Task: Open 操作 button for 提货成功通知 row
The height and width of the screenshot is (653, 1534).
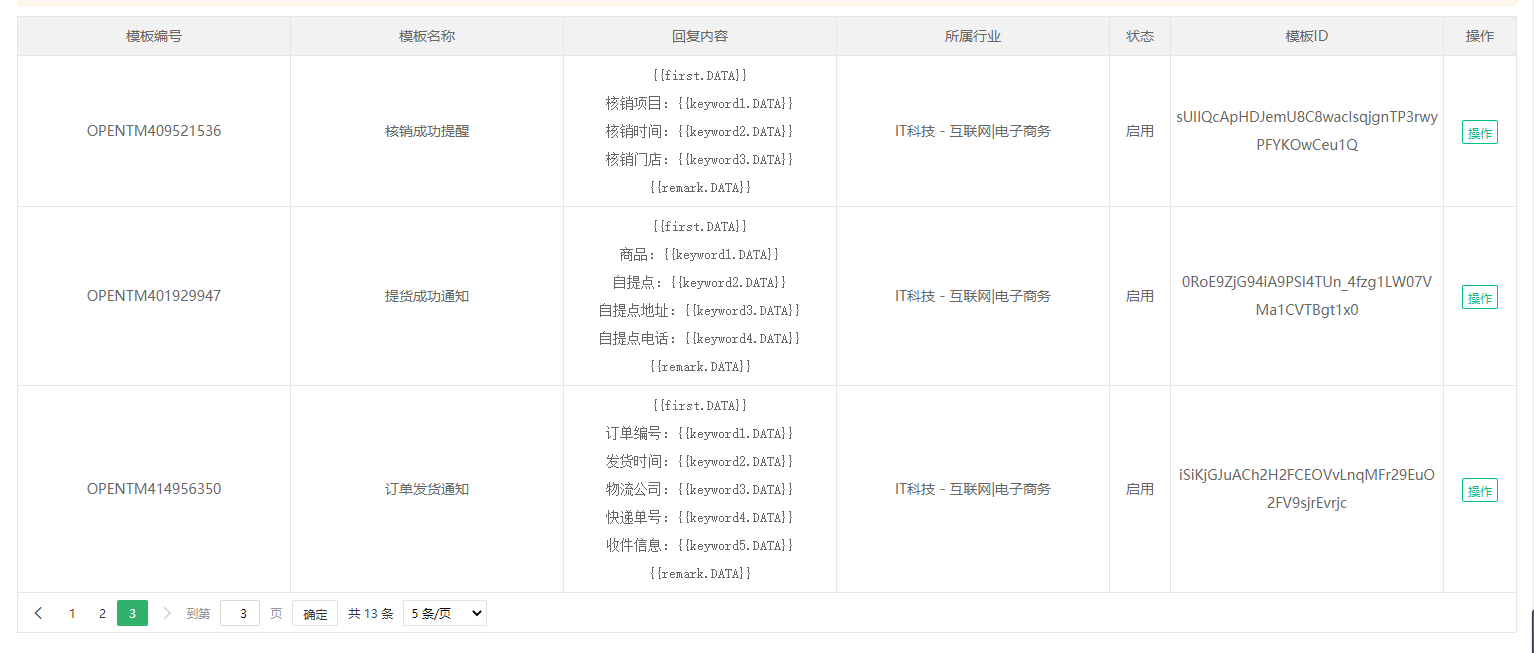Action: 1479,297
